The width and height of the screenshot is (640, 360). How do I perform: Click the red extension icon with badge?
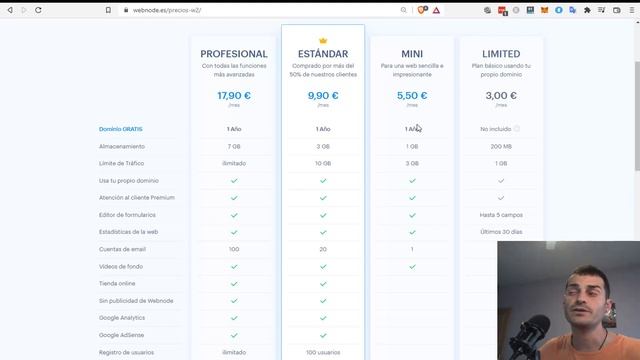[x=502, y=11]
